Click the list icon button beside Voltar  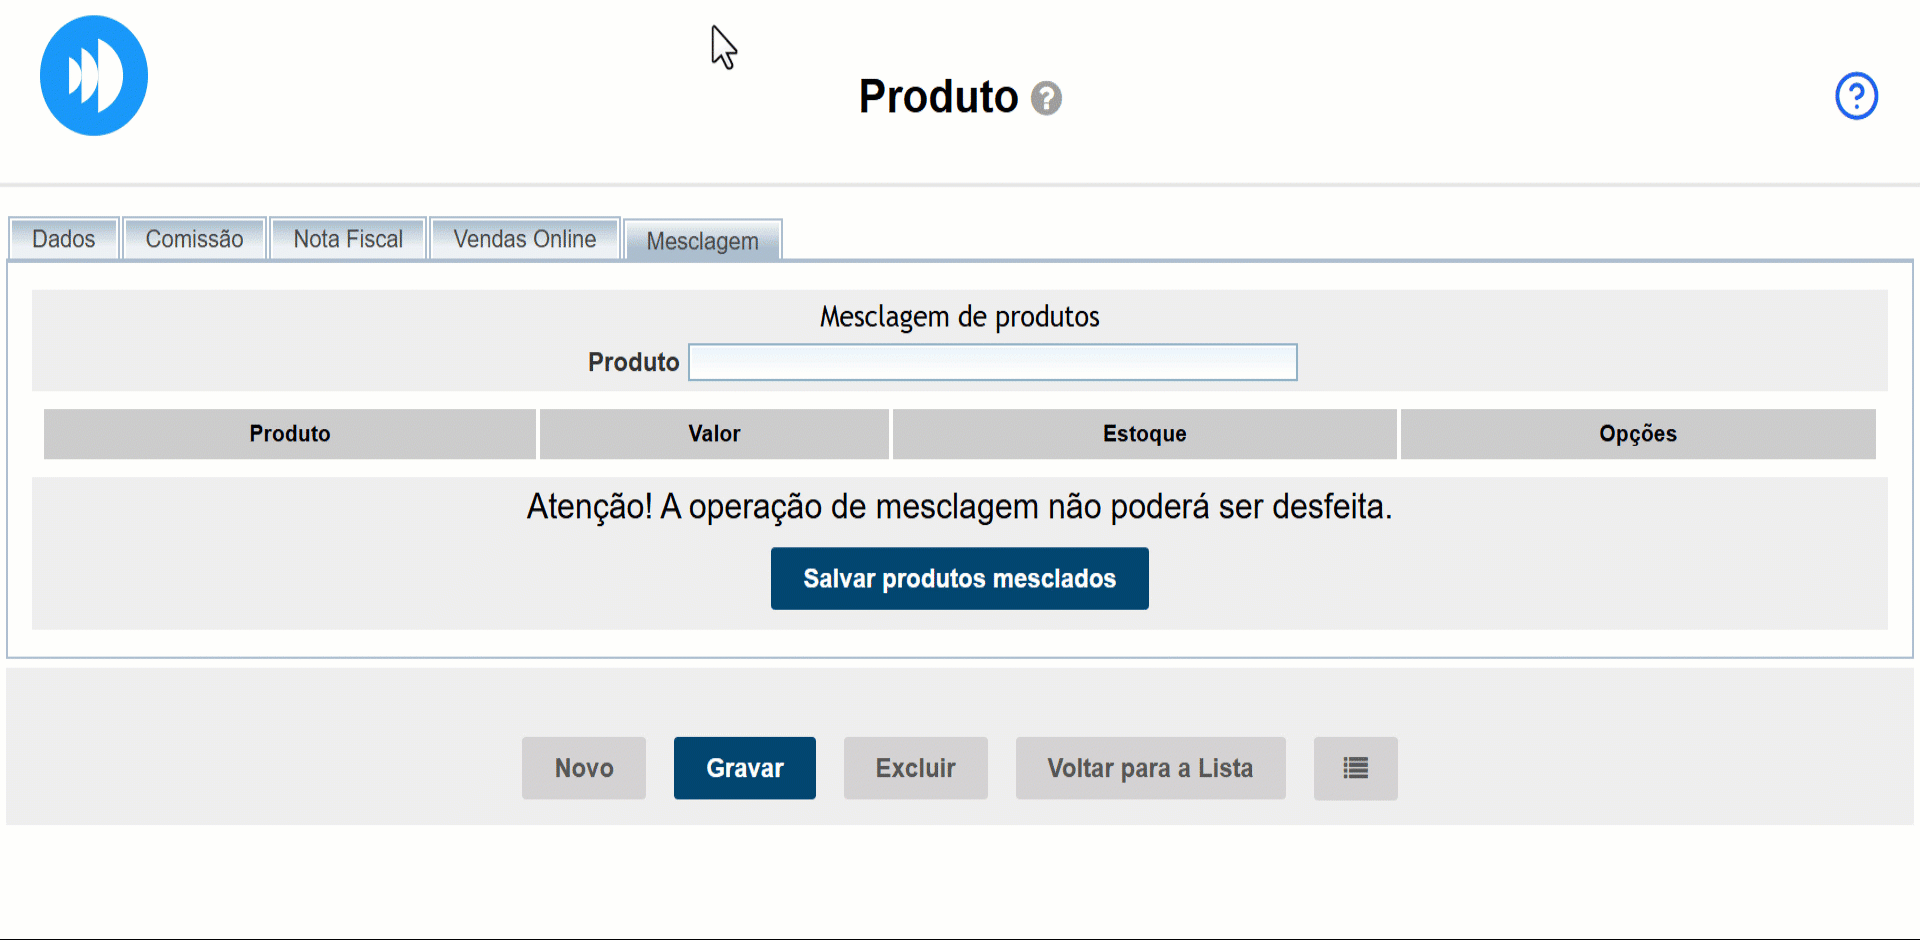point(1355,768)
